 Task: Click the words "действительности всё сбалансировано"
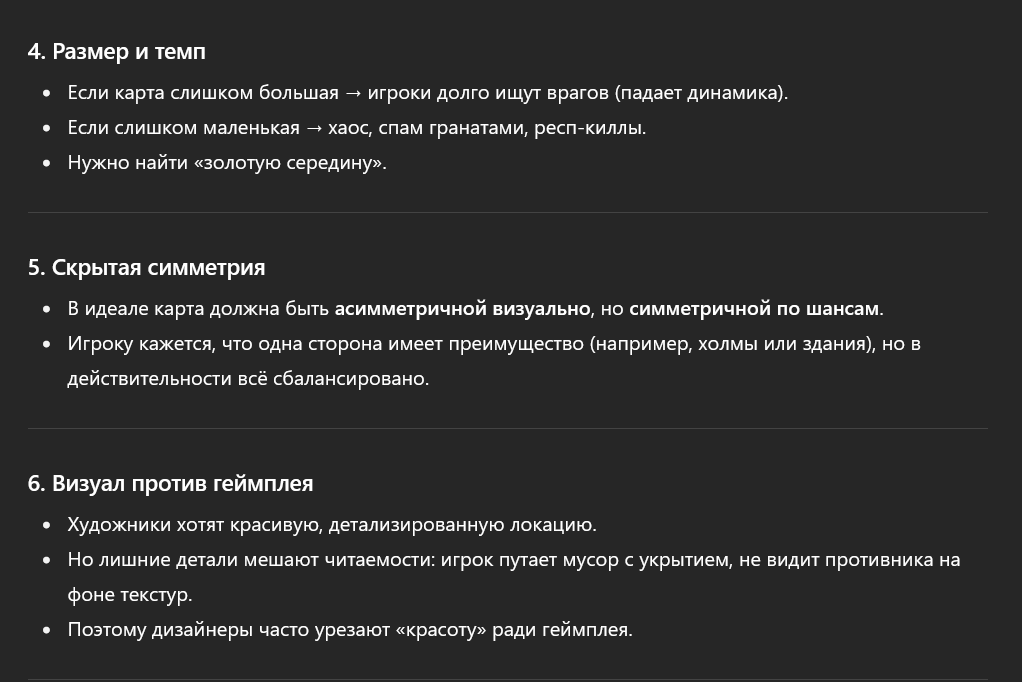pyautogui.click(x=247, y=378)
